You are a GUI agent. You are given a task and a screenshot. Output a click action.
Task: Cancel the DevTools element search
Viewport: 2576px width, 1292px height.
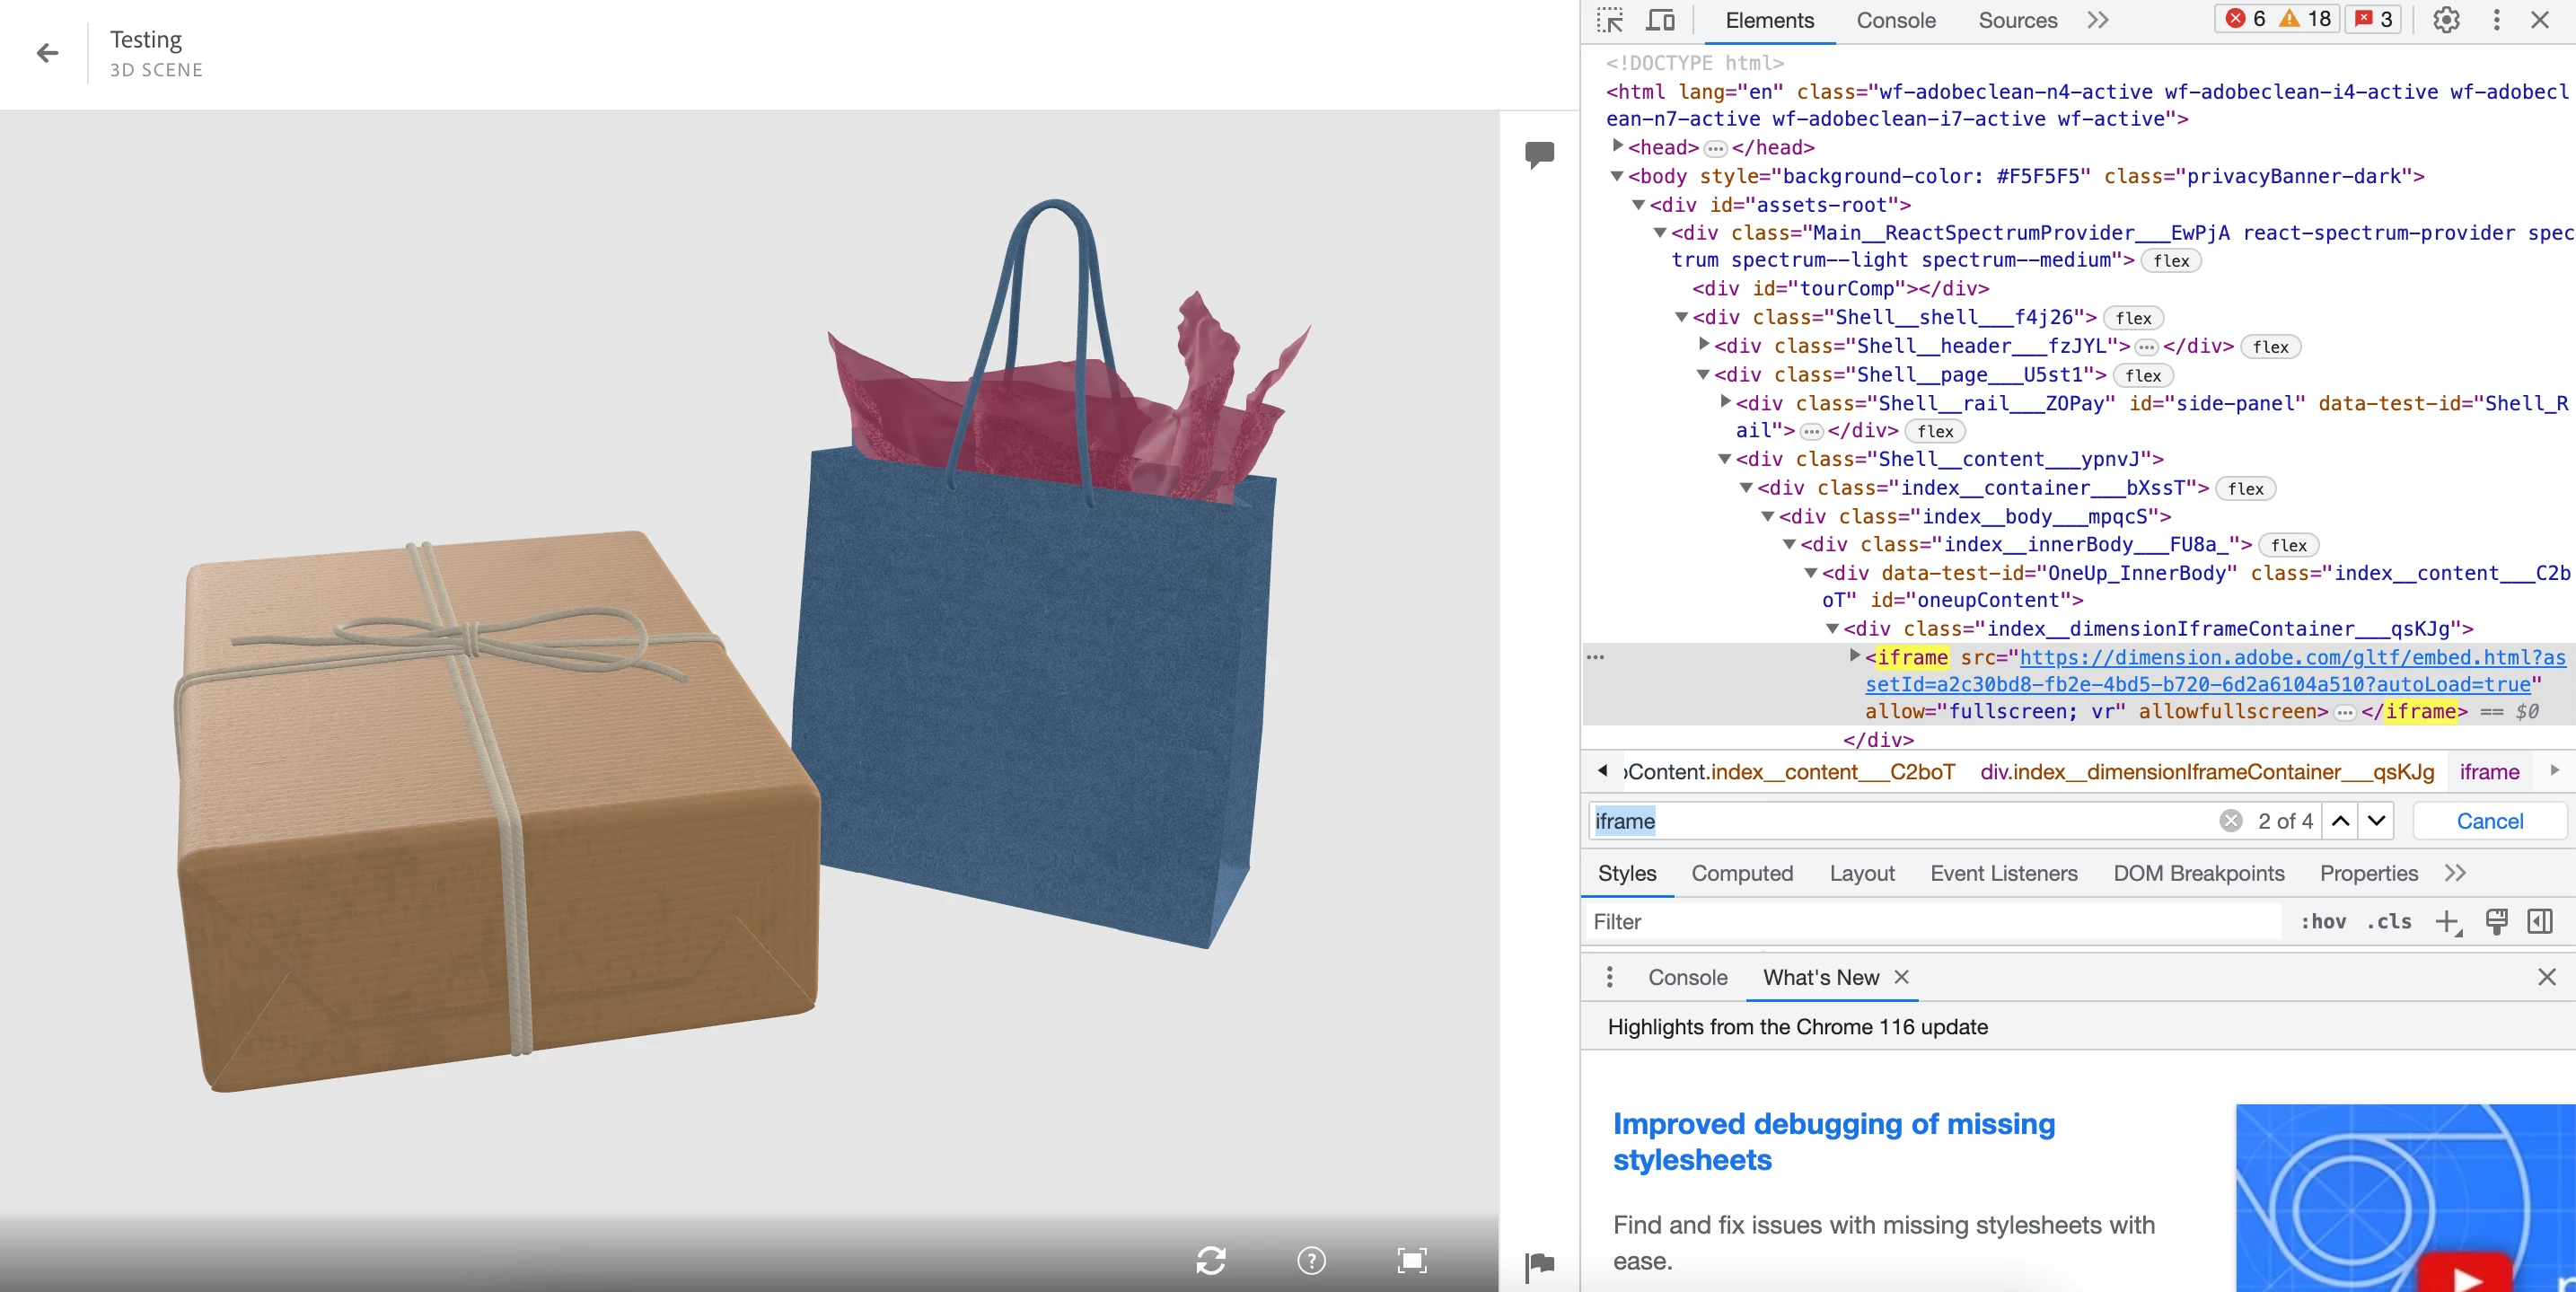[x=2488, y=821]
